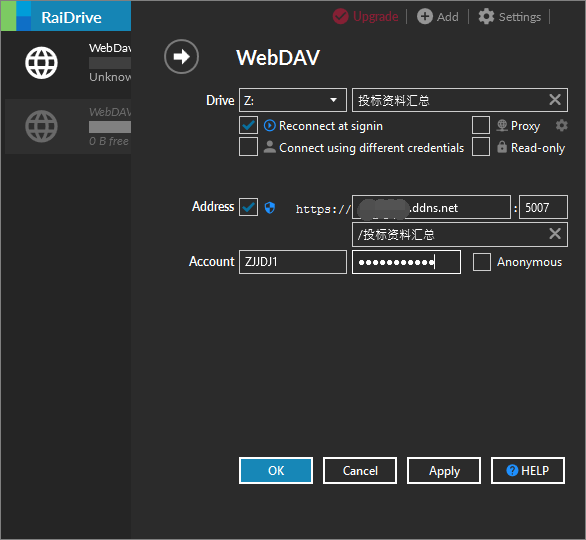586x540 pixels.
Task: Click the Unknown status text in sidebar
Action: tap(110, 77)
